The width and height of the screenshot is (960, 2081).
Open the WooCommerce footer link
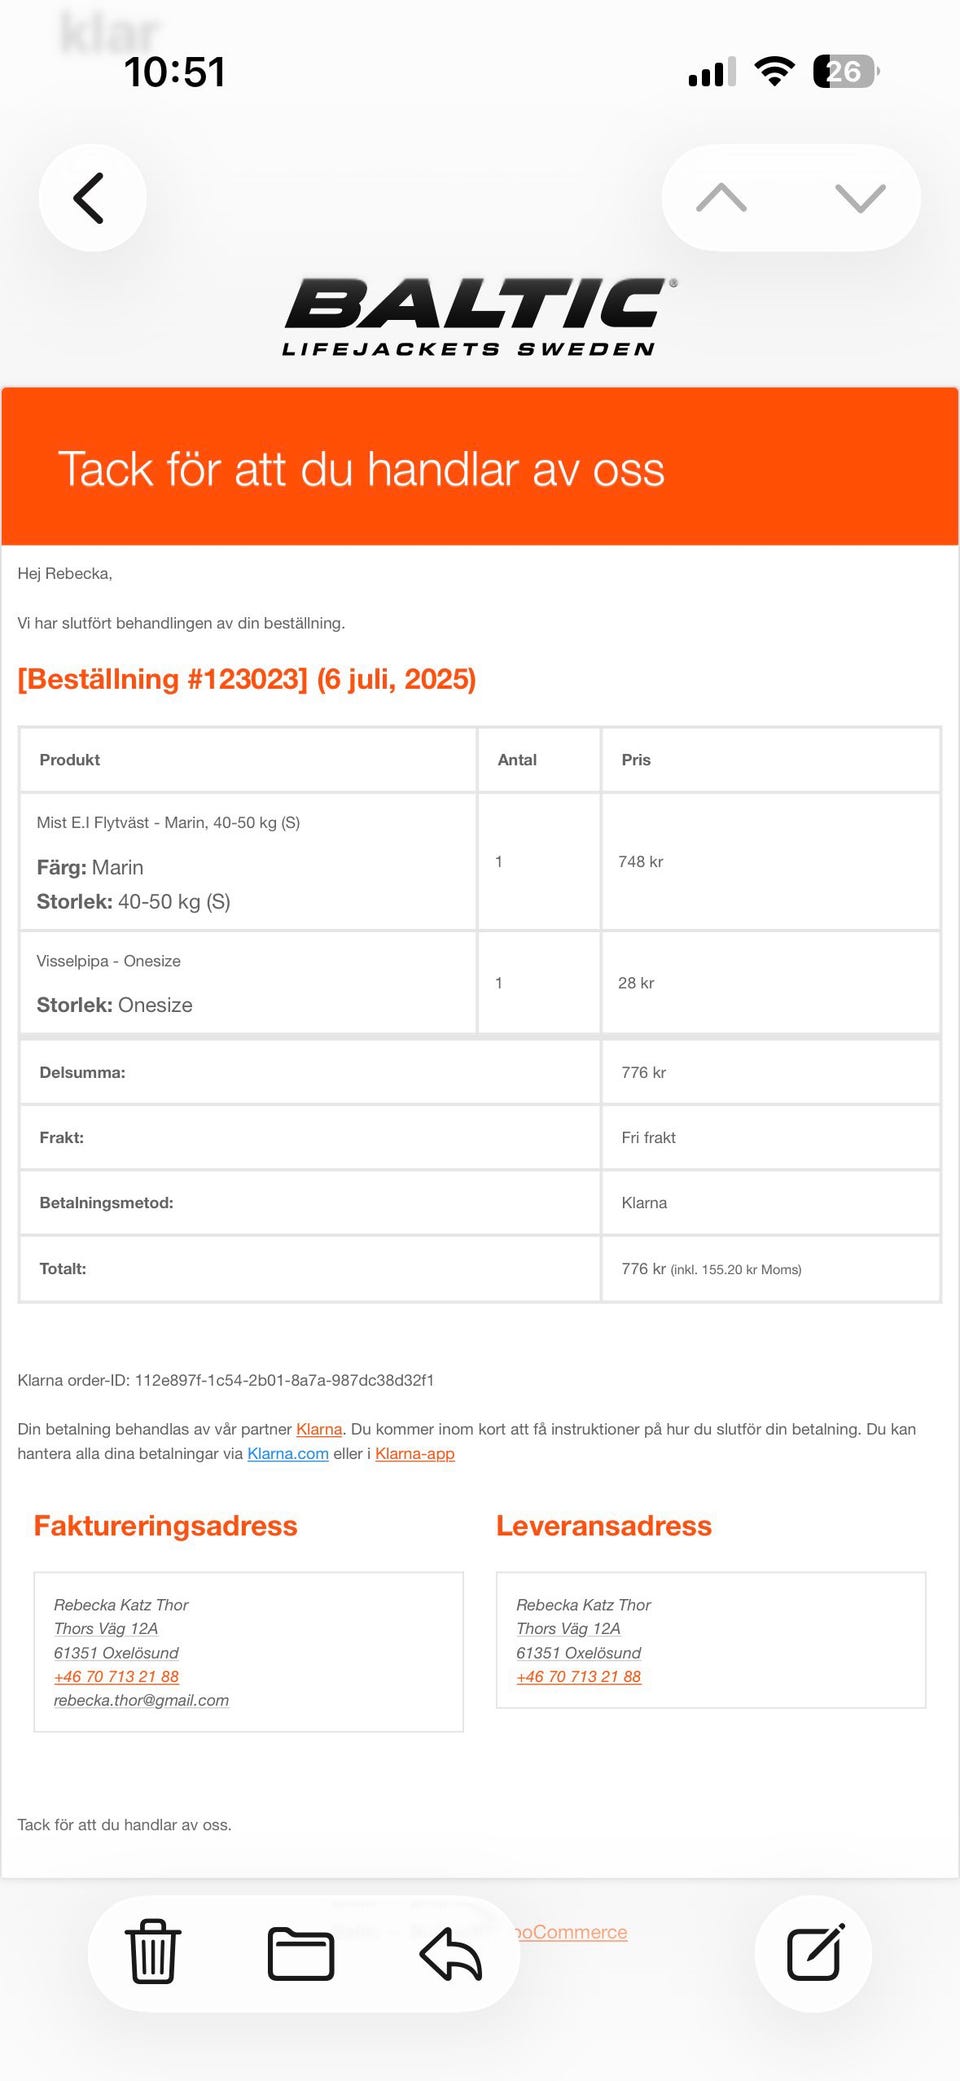[571, 1932]
